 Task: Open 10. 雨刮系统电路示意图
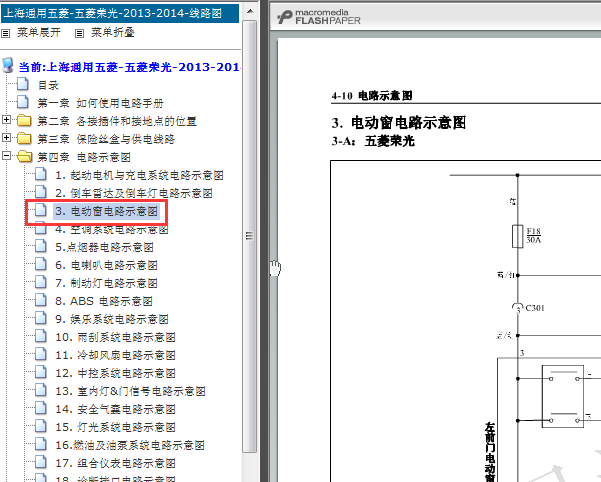click(115, 337)
